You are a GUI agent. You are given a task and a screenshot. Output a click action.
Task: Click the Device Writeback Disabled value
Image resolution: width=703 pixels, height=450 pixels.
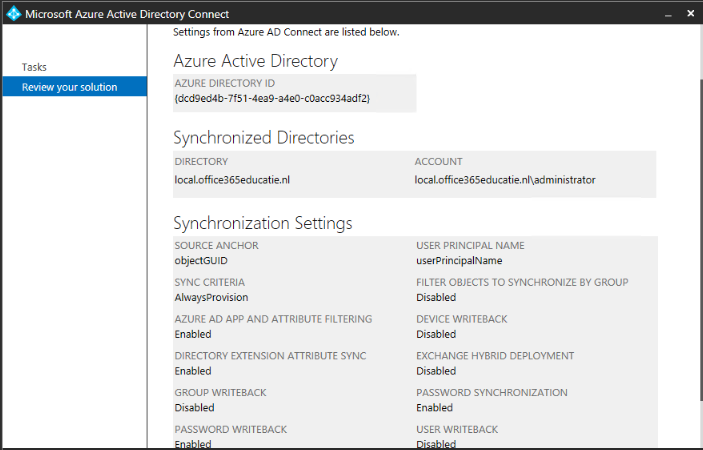pos(436,334)
